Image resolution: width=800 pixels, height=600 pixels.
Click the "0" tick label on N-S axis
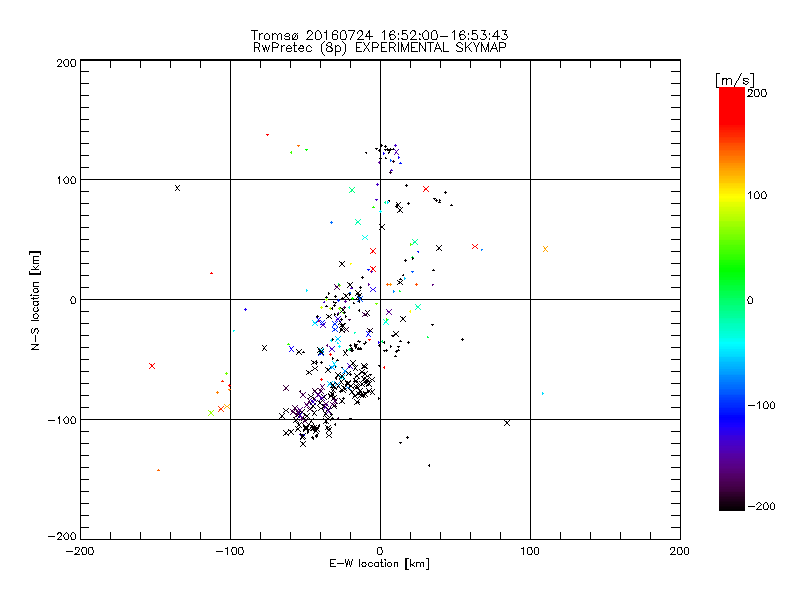click(x=73, y=300)
